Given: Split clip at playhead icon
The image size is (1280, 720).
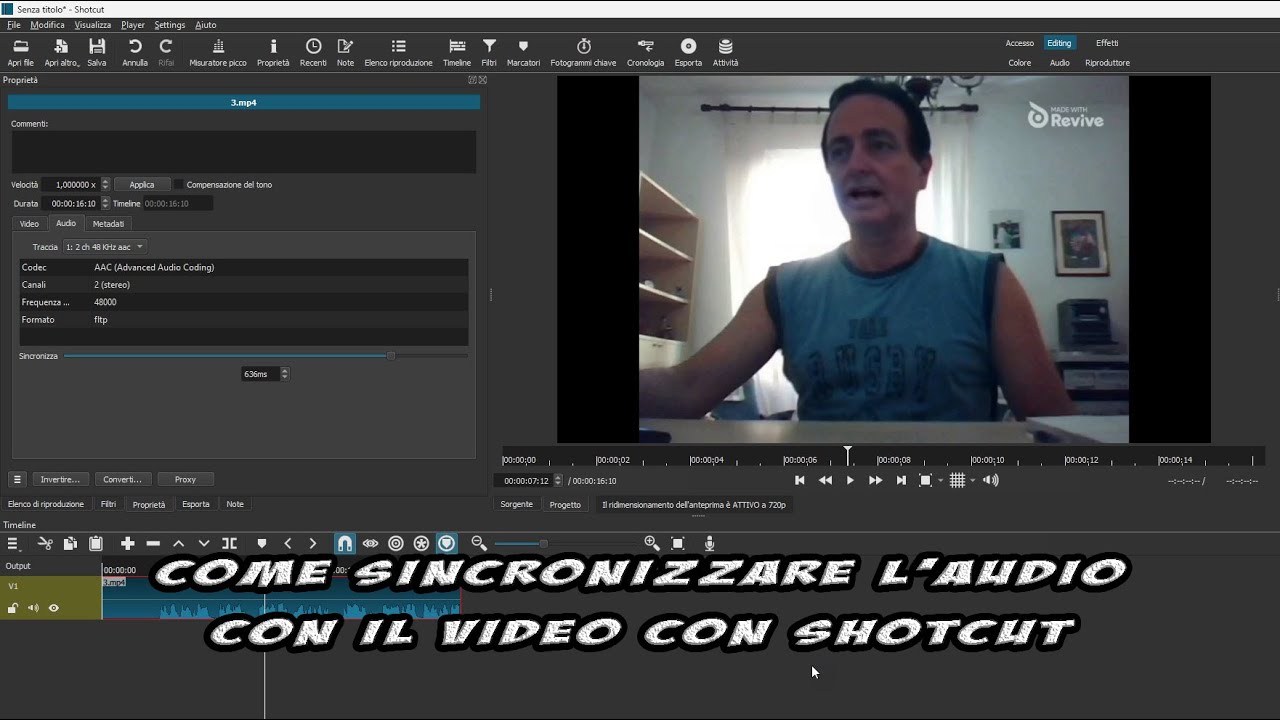Looking at the screenshot, I should [x=229, y=543].
